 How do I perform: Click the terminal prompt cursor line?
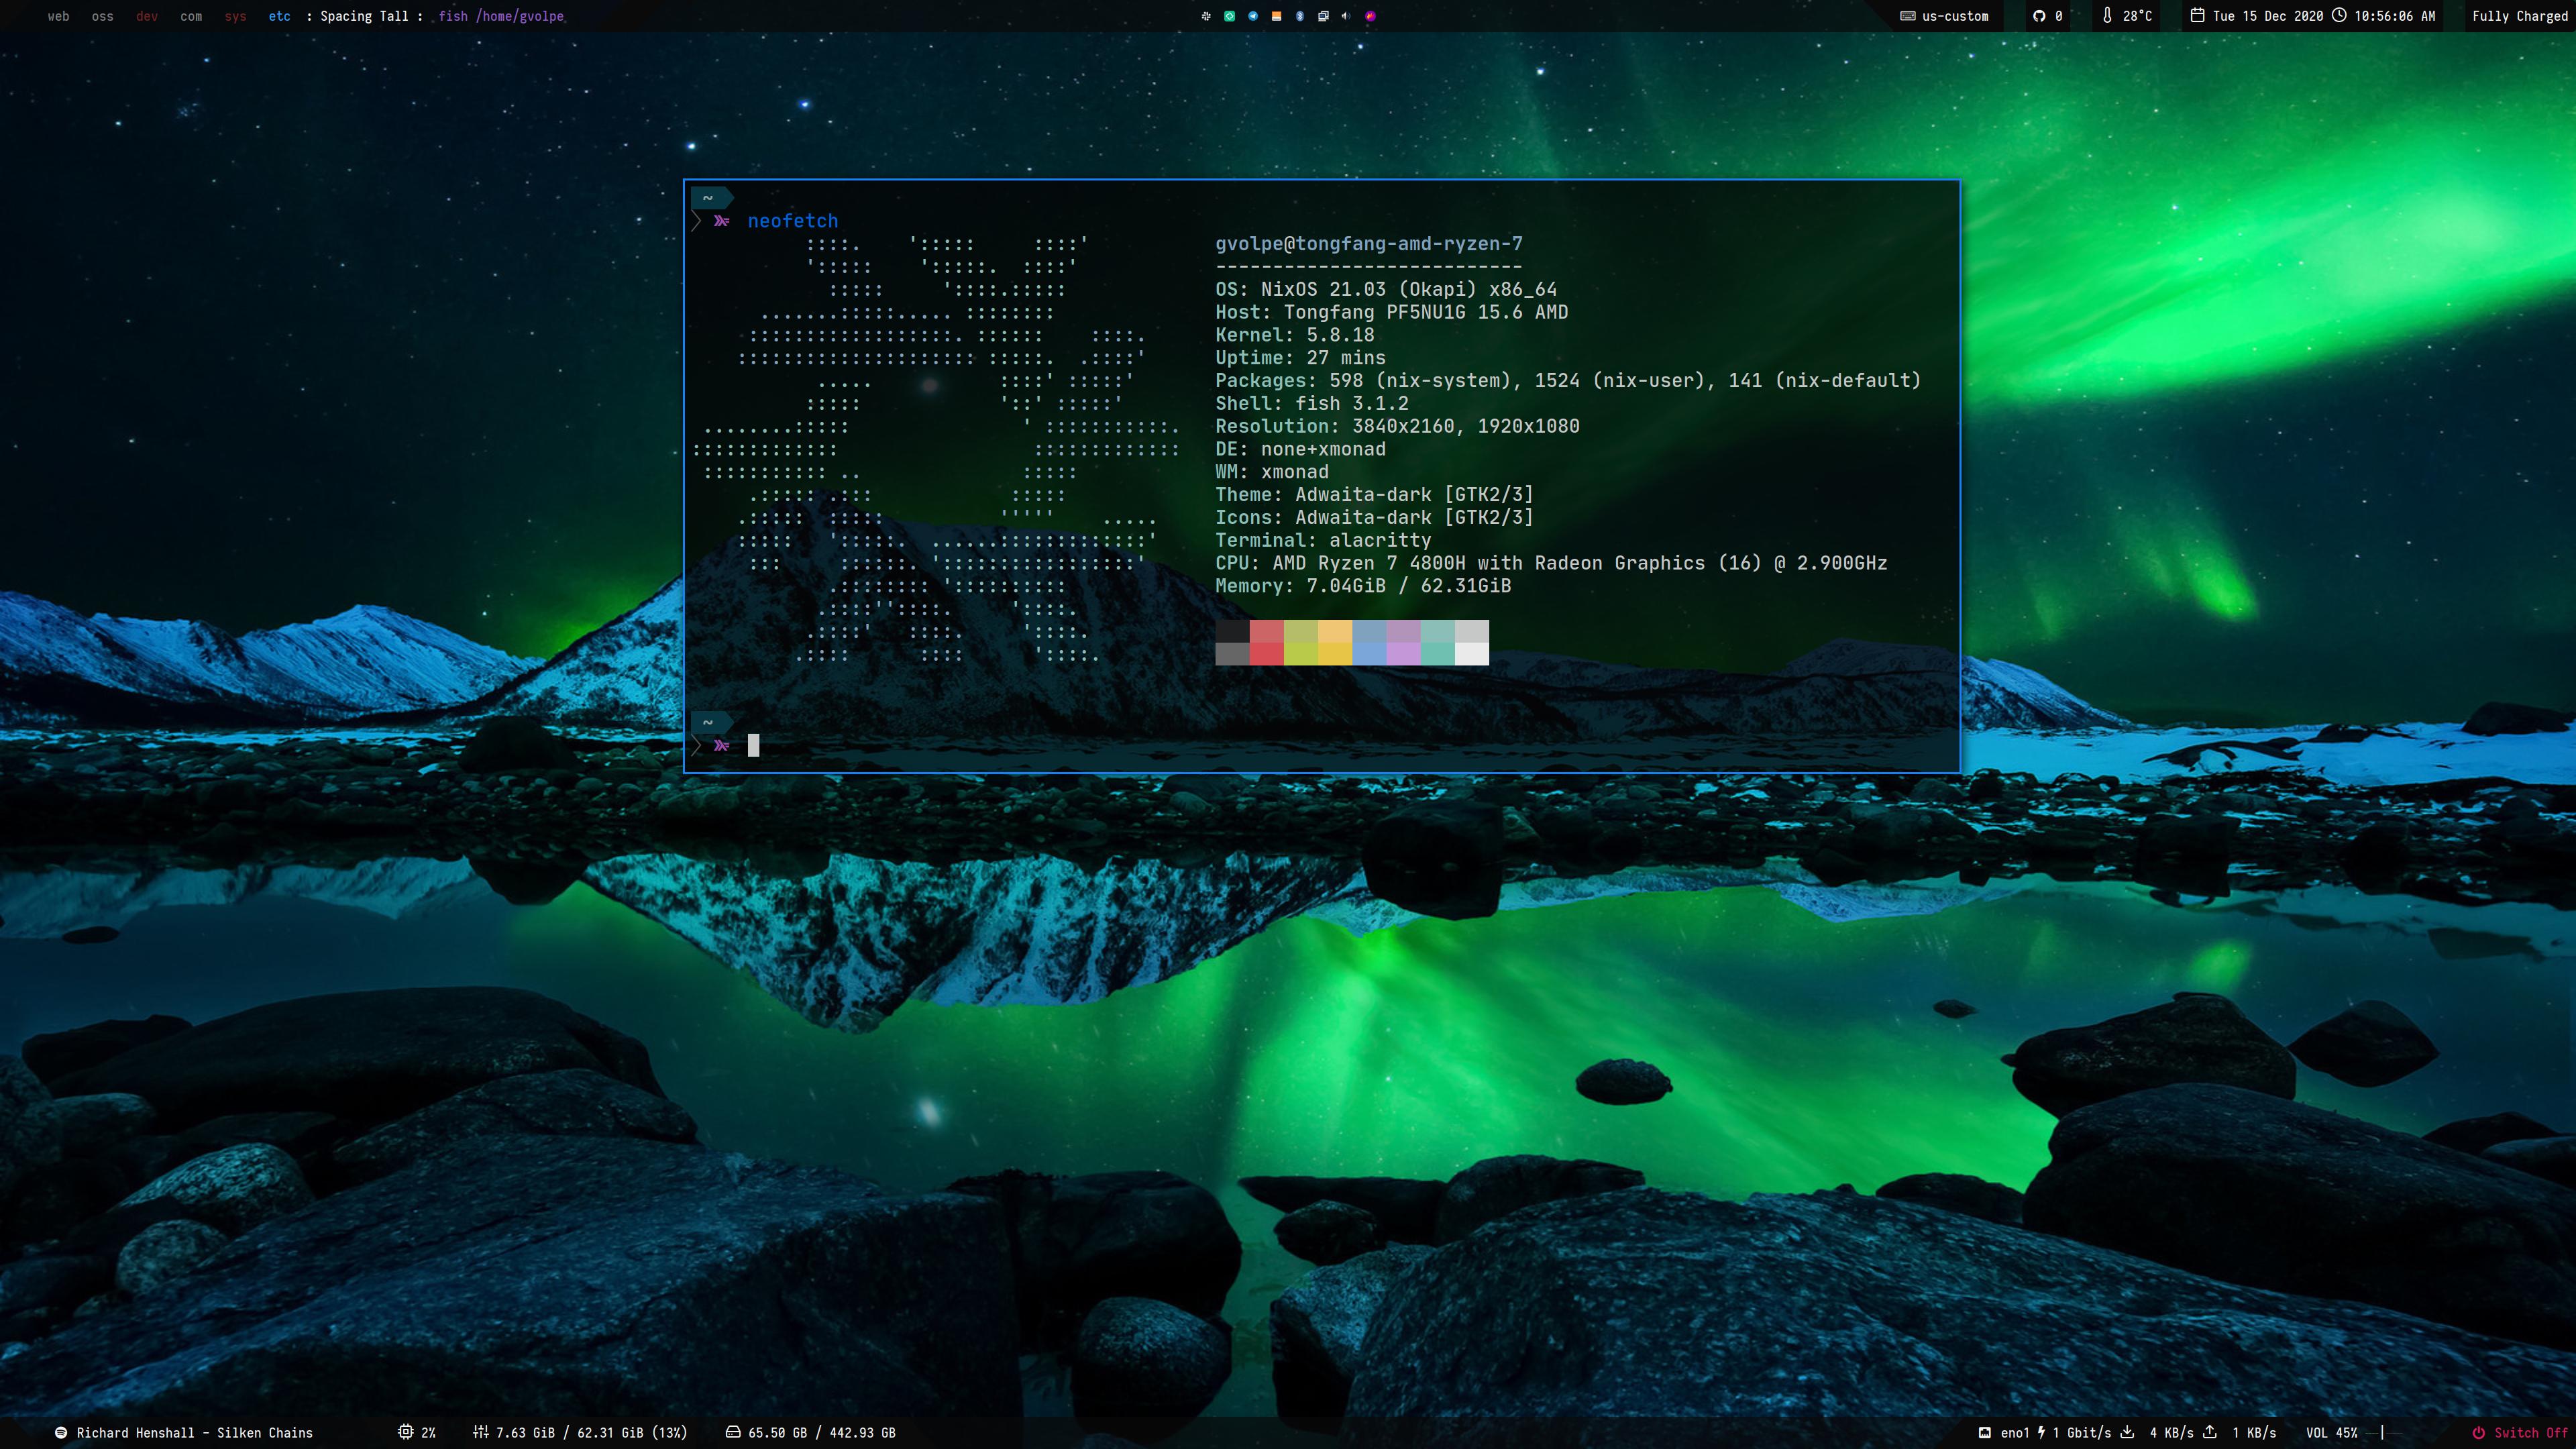753,745
